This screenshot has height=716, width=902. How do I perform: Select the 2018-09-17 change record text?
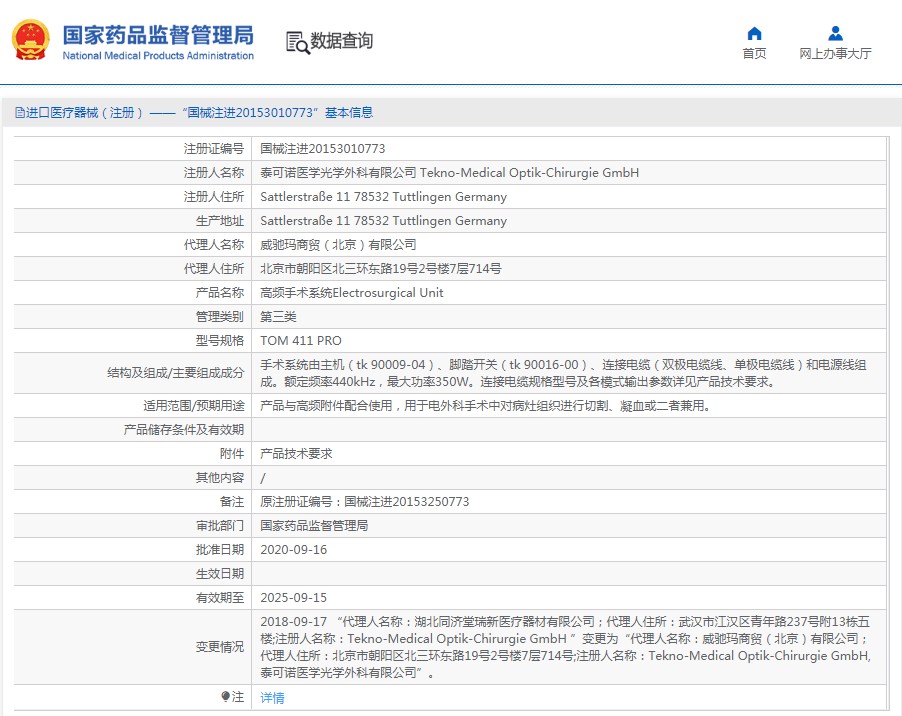(565, 647)
